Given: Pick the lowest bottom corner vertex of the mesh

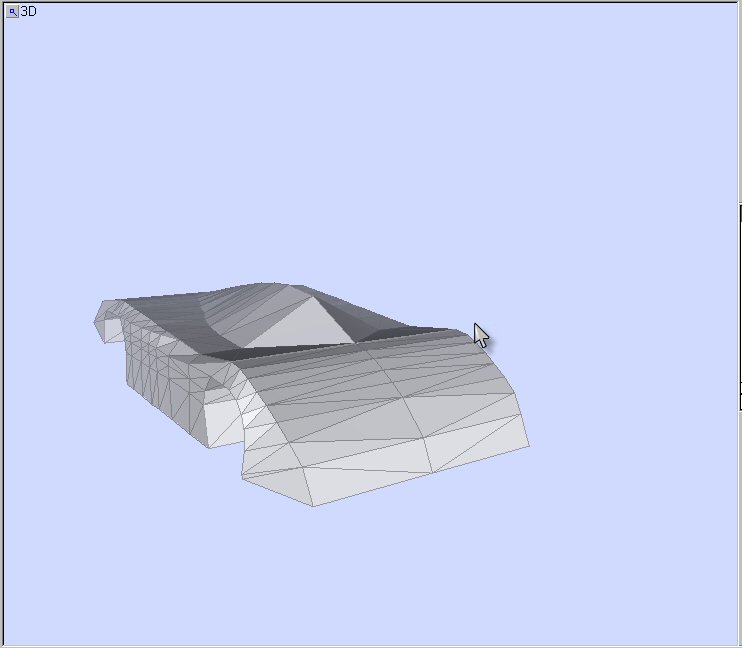Looking at the screenshot, I should click(313, 506).
